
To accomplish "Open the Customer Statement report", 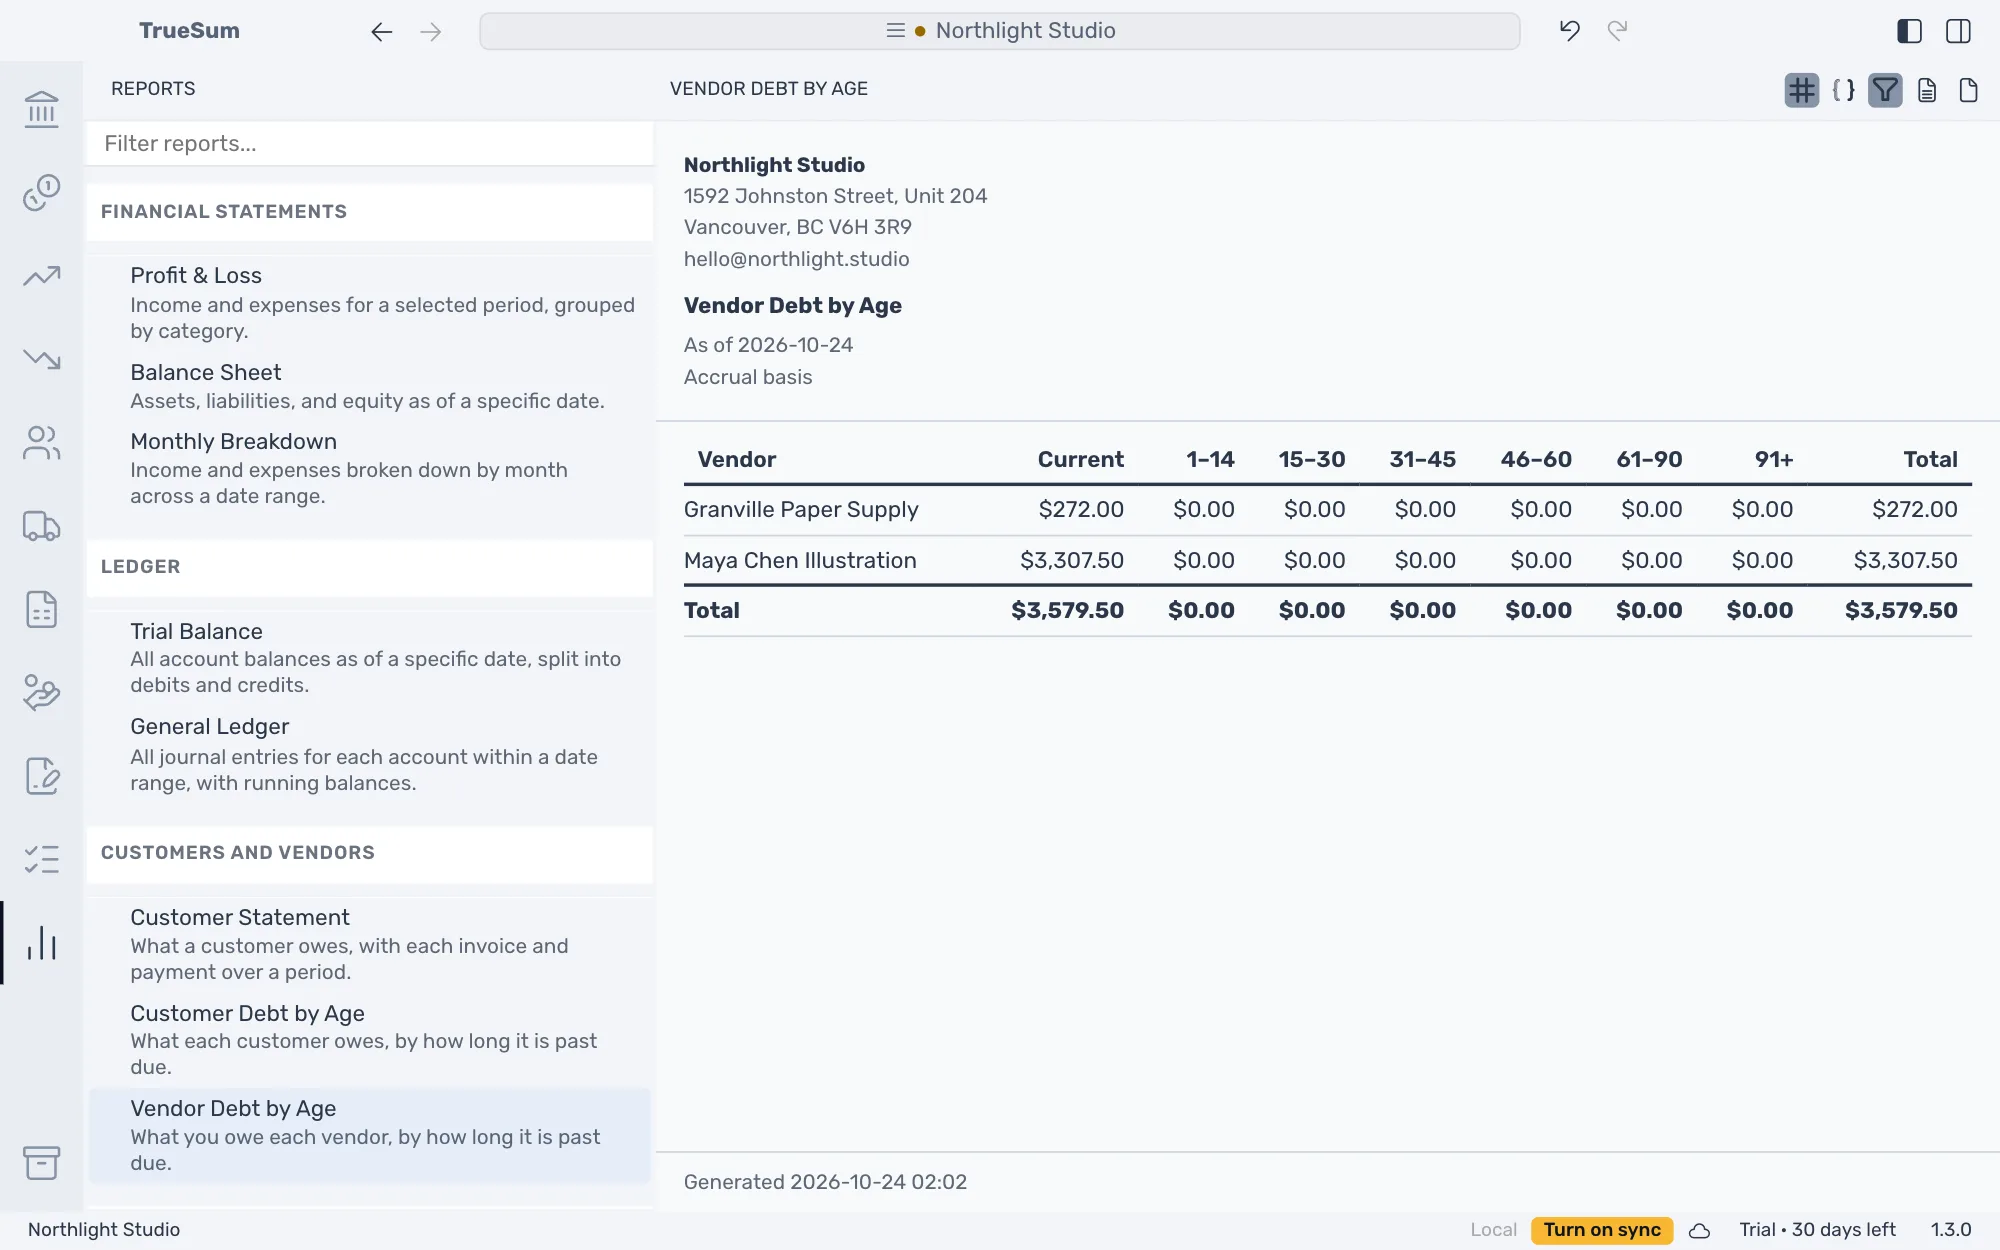I will point(370,944).
